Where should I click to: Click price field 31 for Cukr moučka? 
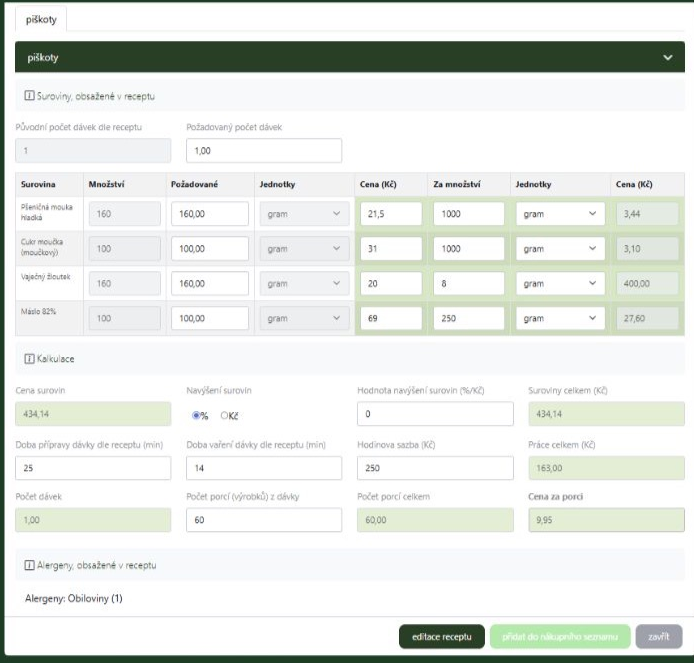click(391, 249)
